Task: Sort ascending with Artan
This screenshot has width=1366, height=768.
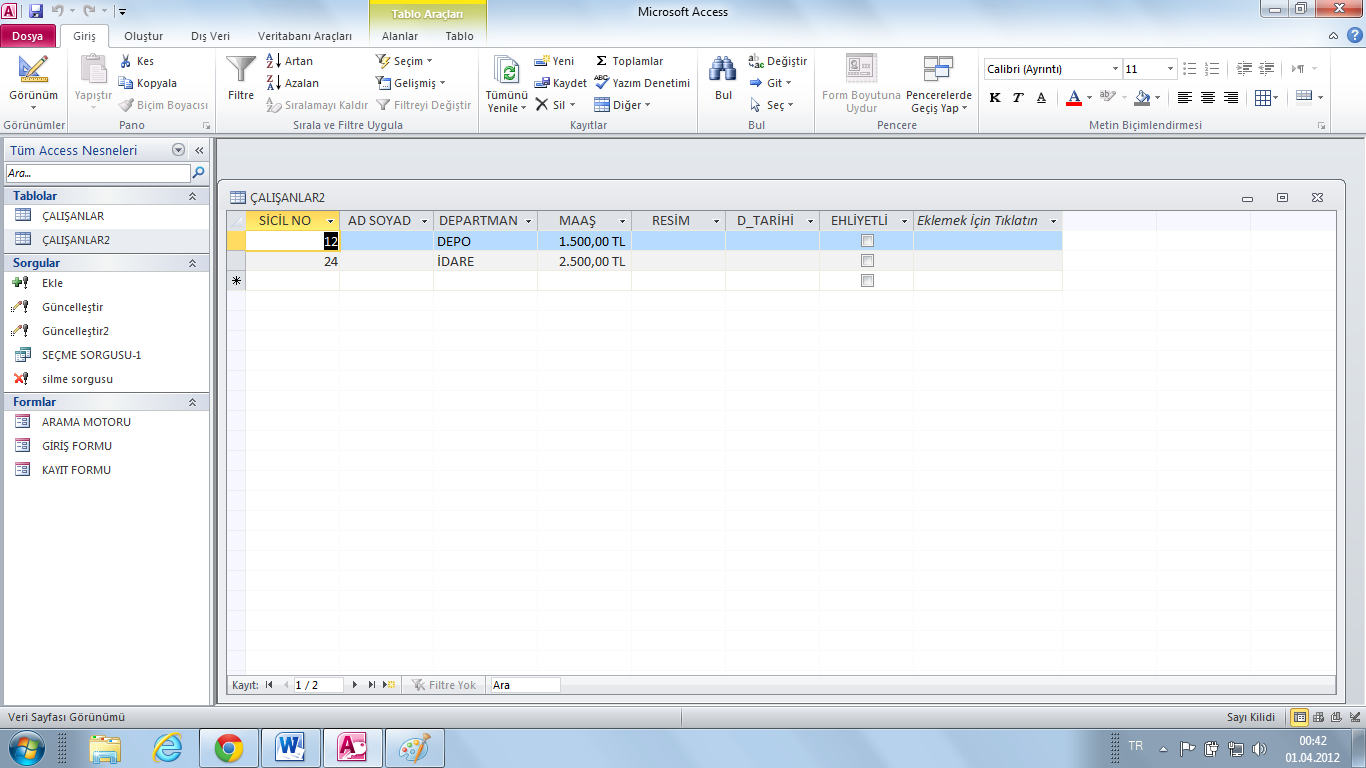Action: [x=291, y=61]
